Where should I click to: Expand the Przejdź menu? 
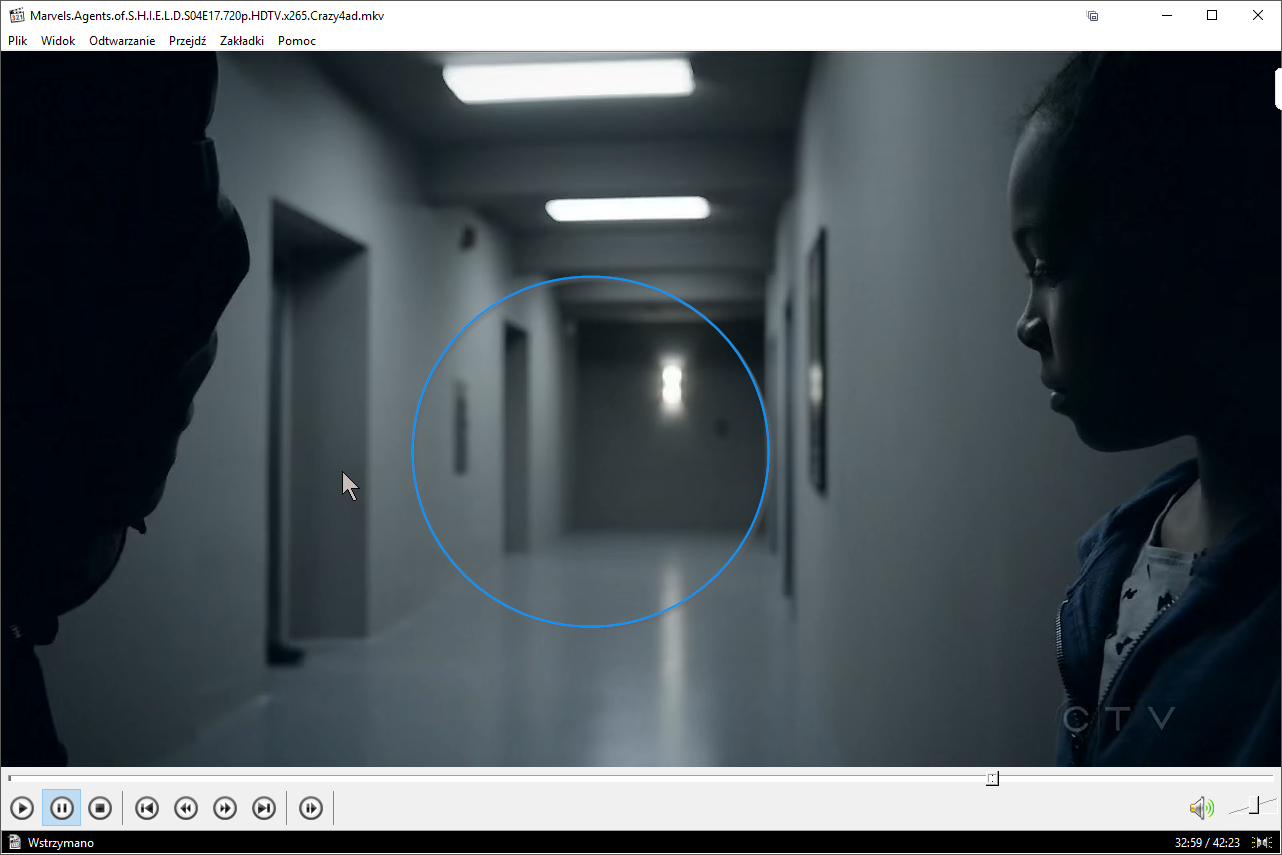point(187,41)
